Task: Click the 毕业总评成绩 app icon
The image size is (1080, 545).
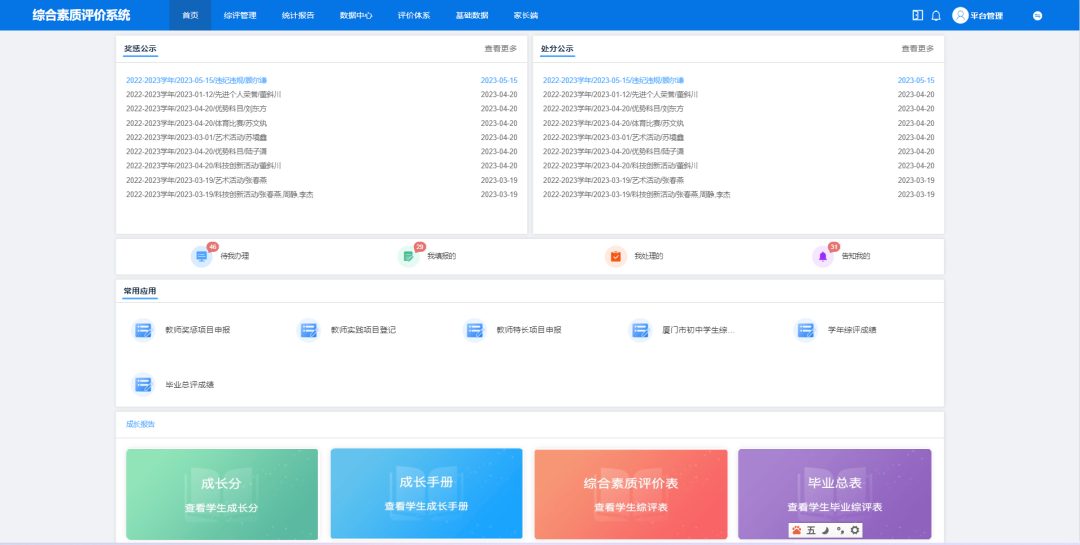Action: 143,384
